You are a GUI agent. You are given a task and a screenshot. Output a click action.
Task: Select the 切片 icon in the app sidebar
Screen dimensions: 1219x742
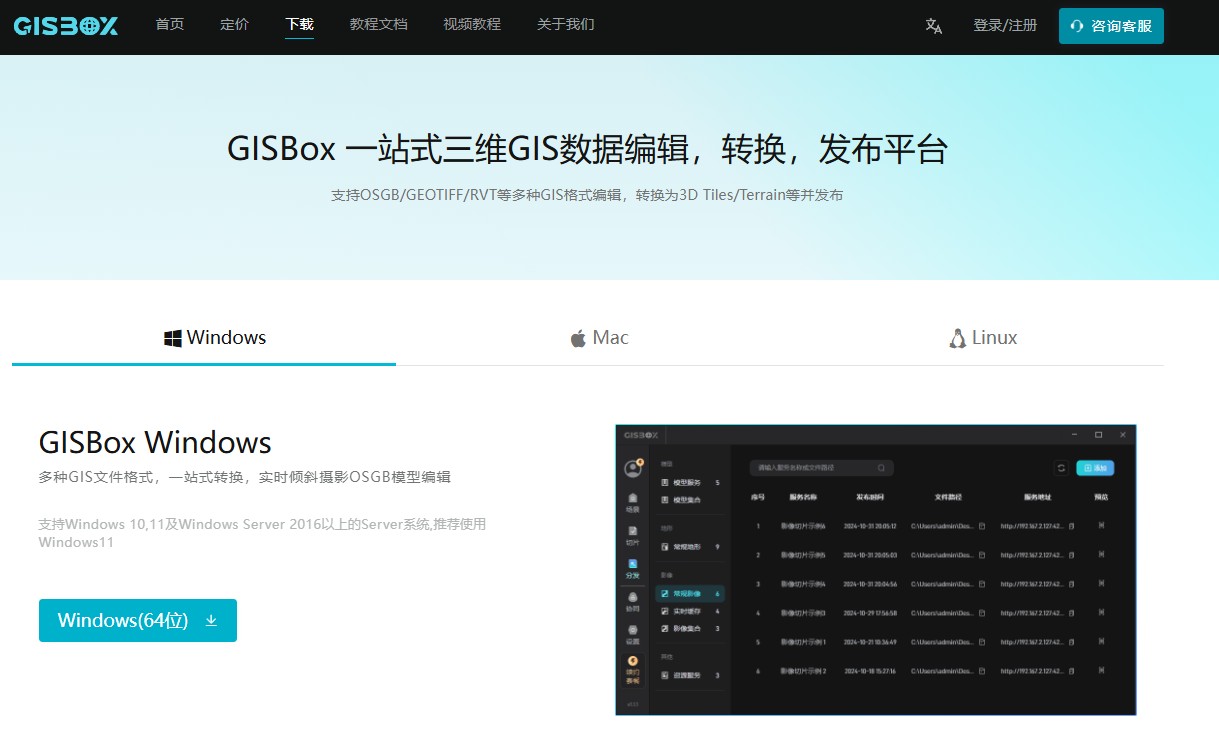[632, 535]
